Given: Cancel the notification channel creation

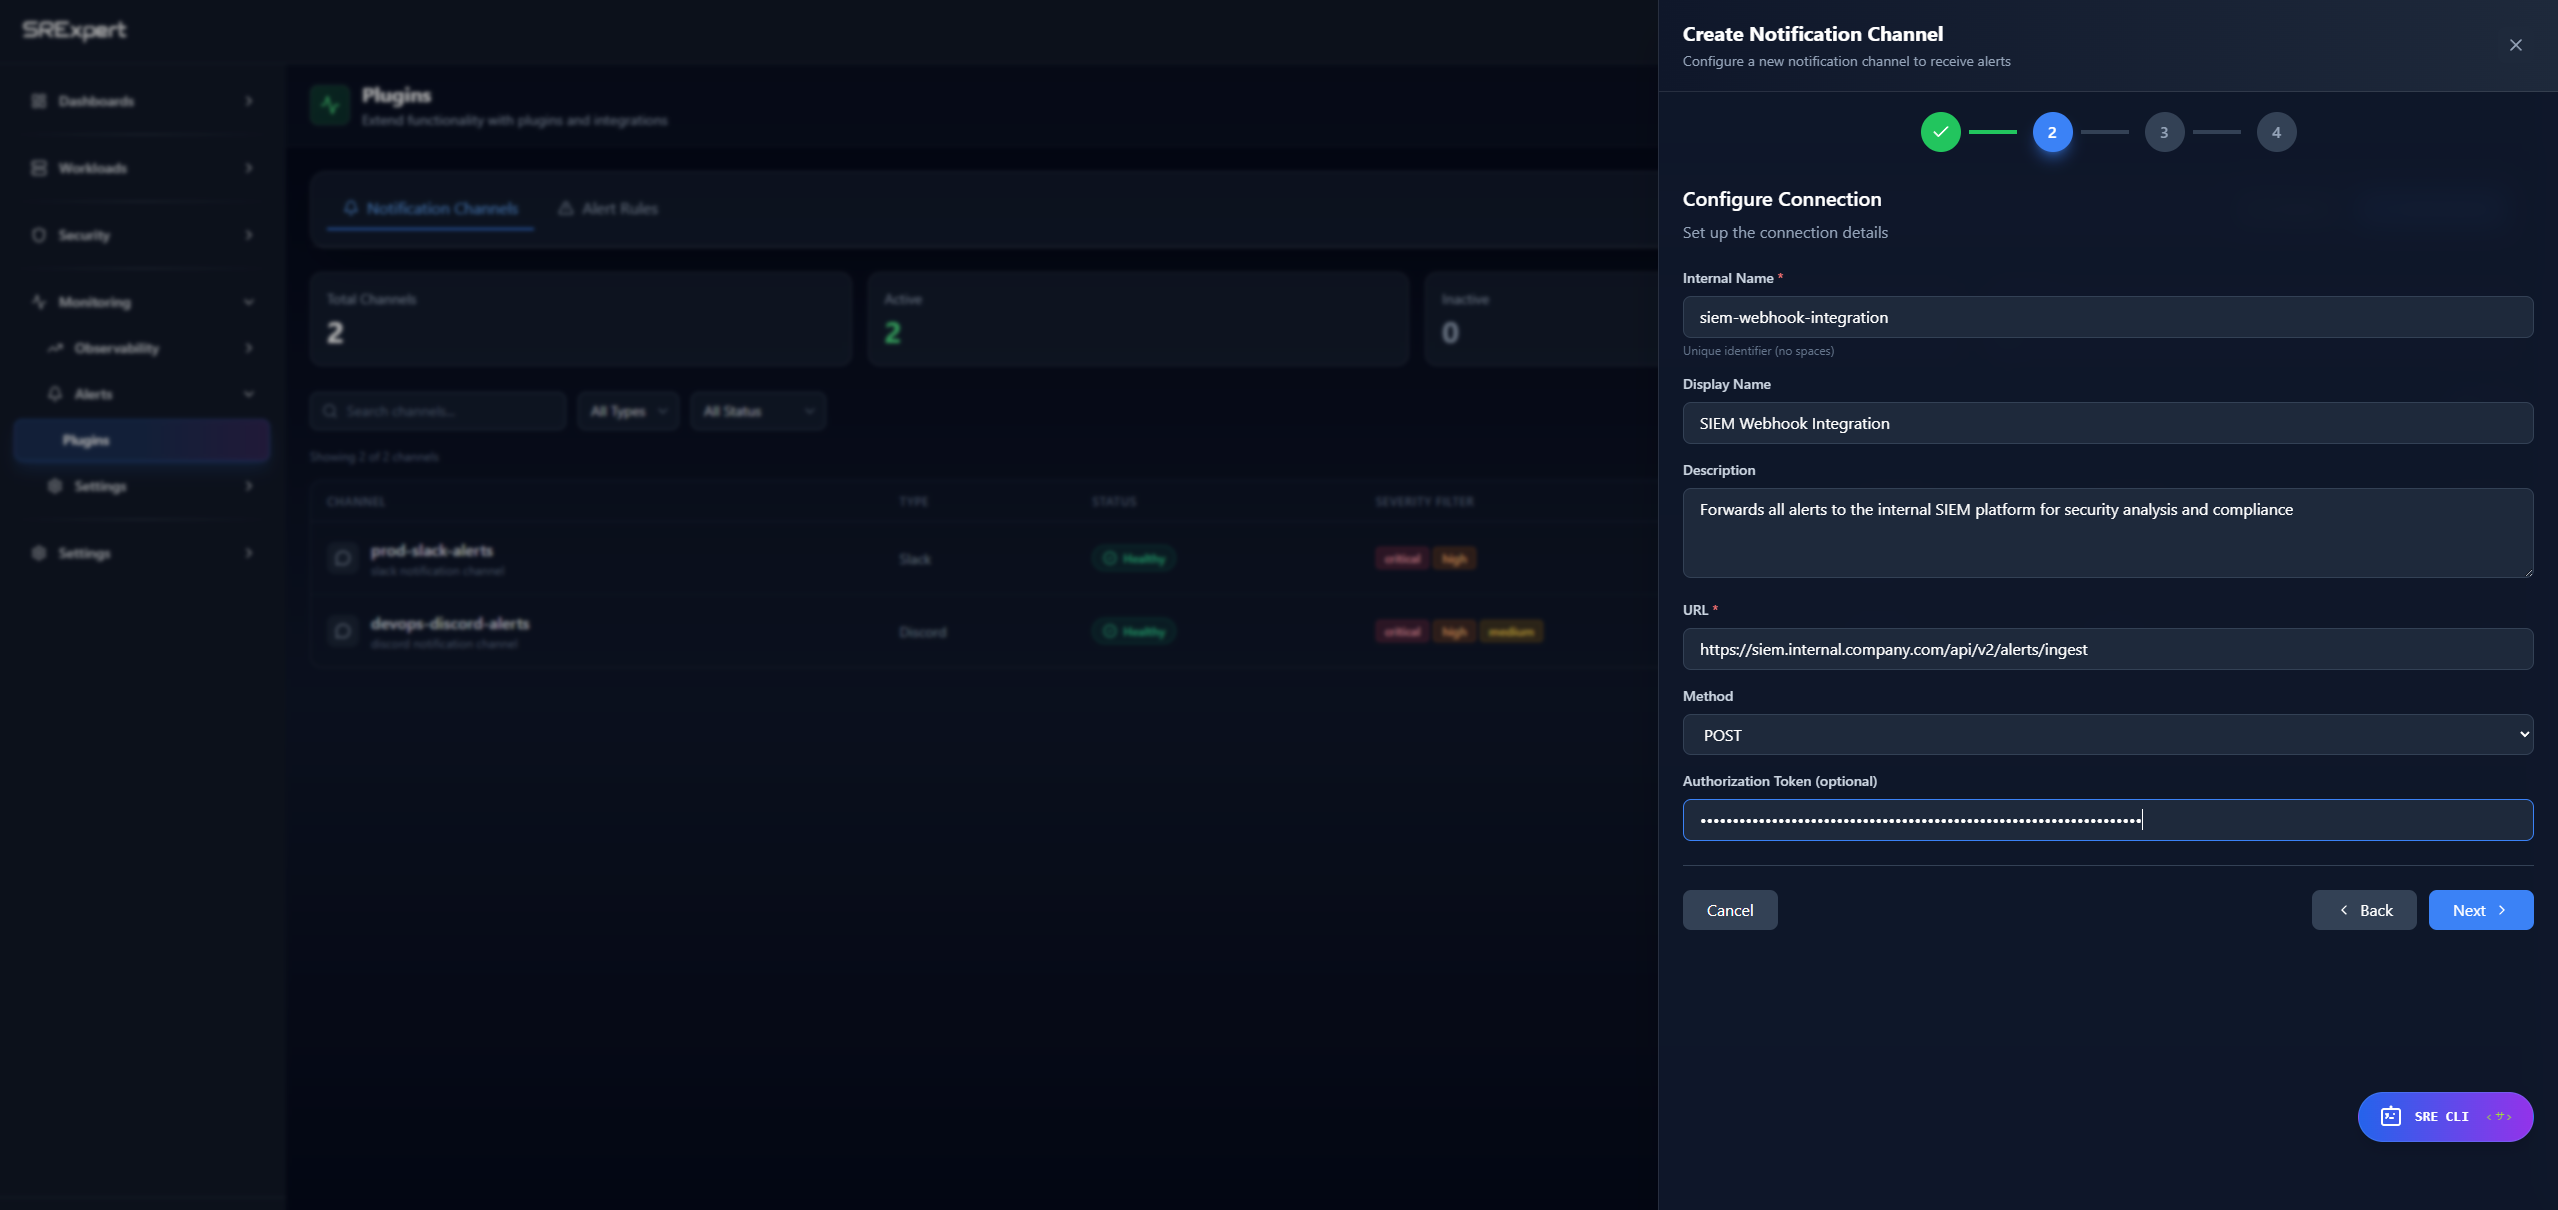Looking at the screenshot, I should coord(1729,910).
